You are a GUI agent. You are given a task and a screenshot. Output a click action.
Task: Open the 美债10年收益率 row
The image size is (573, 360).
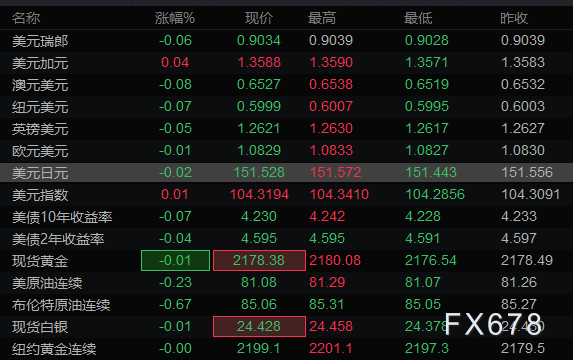click(x=286, y=216)
